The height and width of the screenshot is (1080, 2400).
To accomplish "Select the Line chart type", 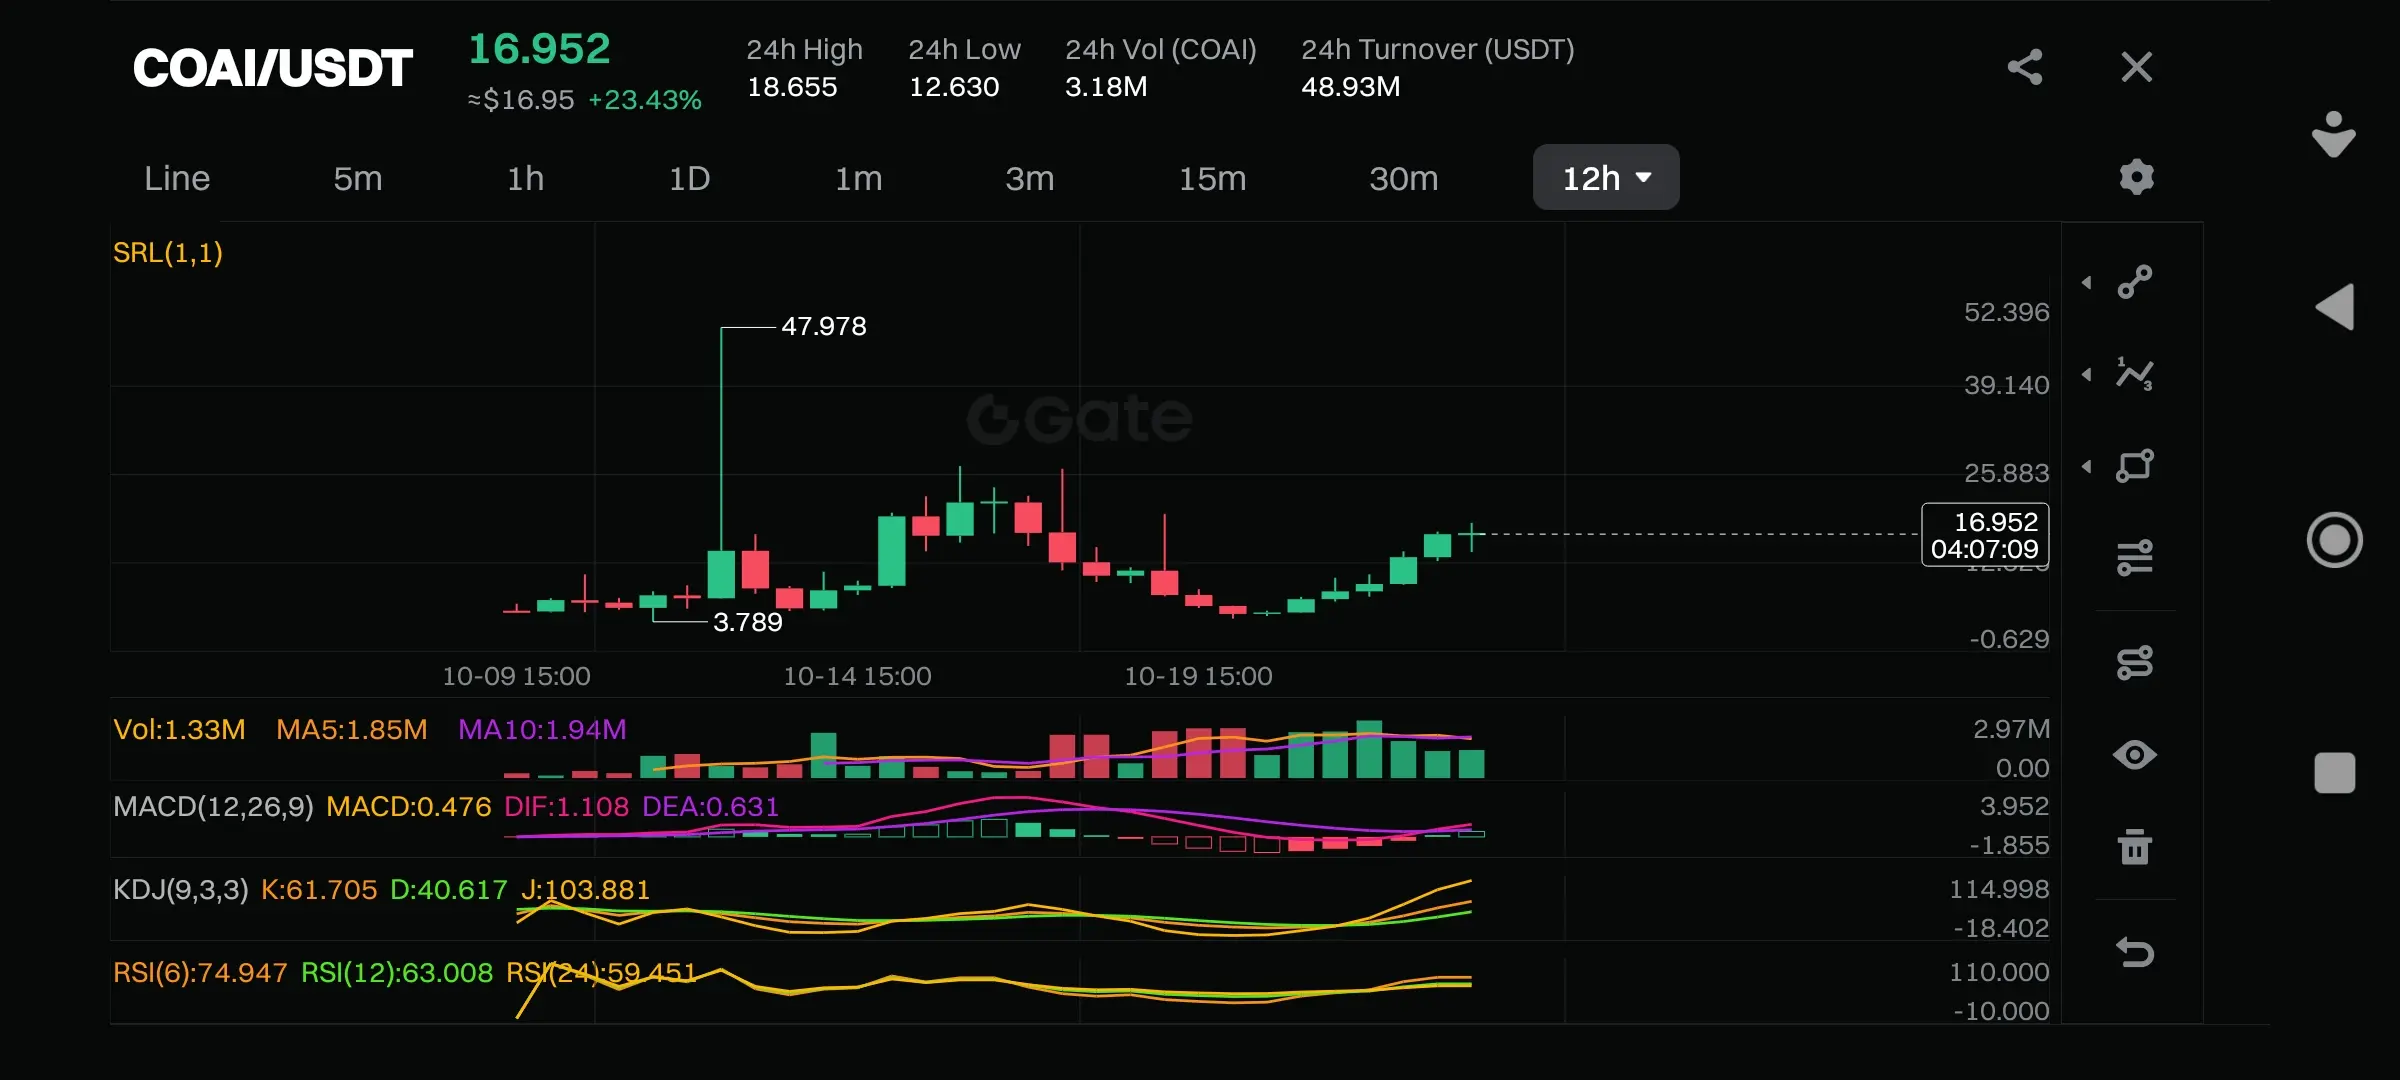I will click(177, 178).
